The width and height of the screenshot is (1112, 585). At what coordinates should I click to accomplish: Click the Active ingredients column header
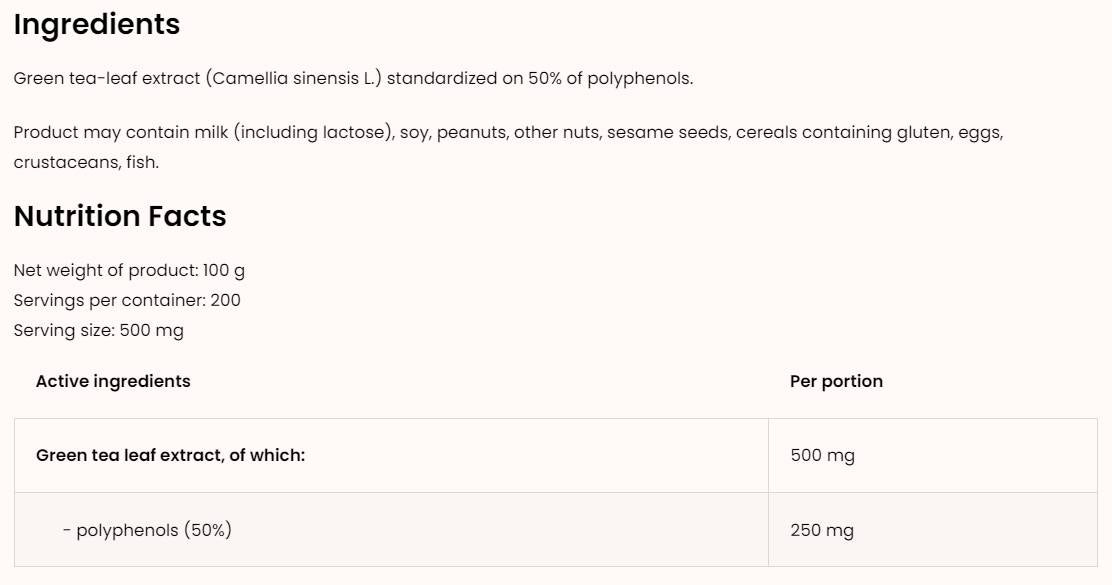[x=113, y=381]
